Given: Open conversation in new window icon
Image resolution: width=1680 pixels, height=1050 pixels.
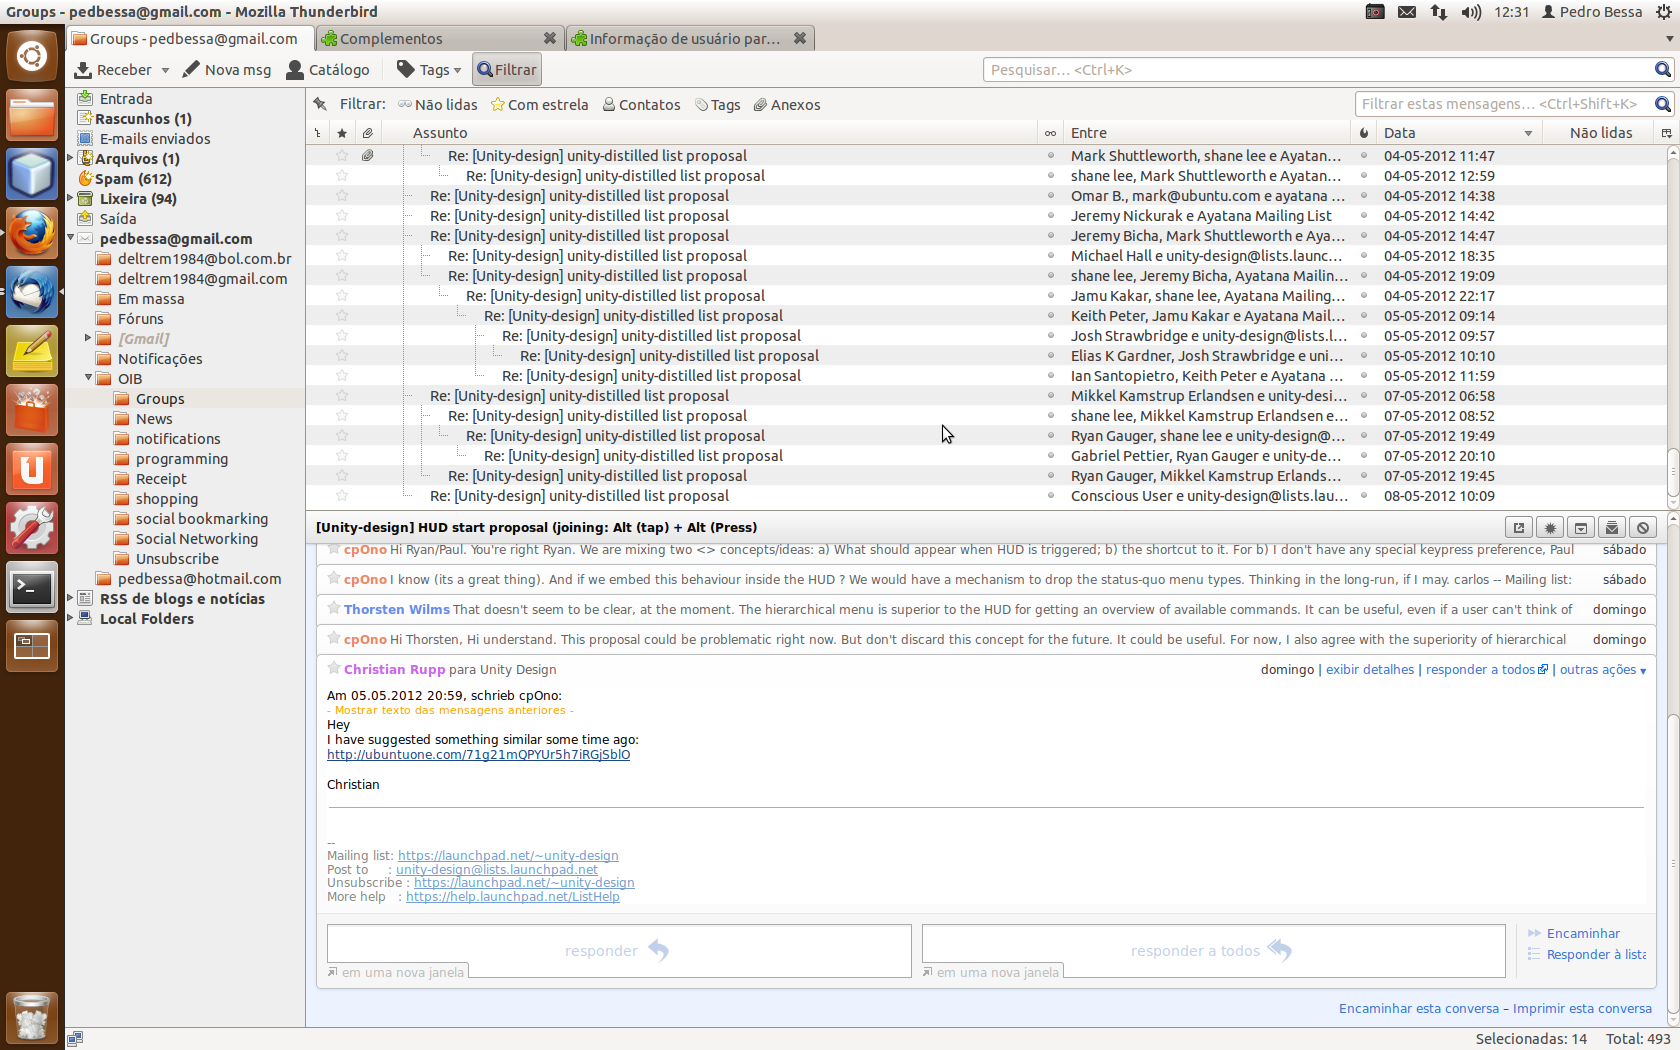Looking at the screenshot, I should (x=1518, y=528).
